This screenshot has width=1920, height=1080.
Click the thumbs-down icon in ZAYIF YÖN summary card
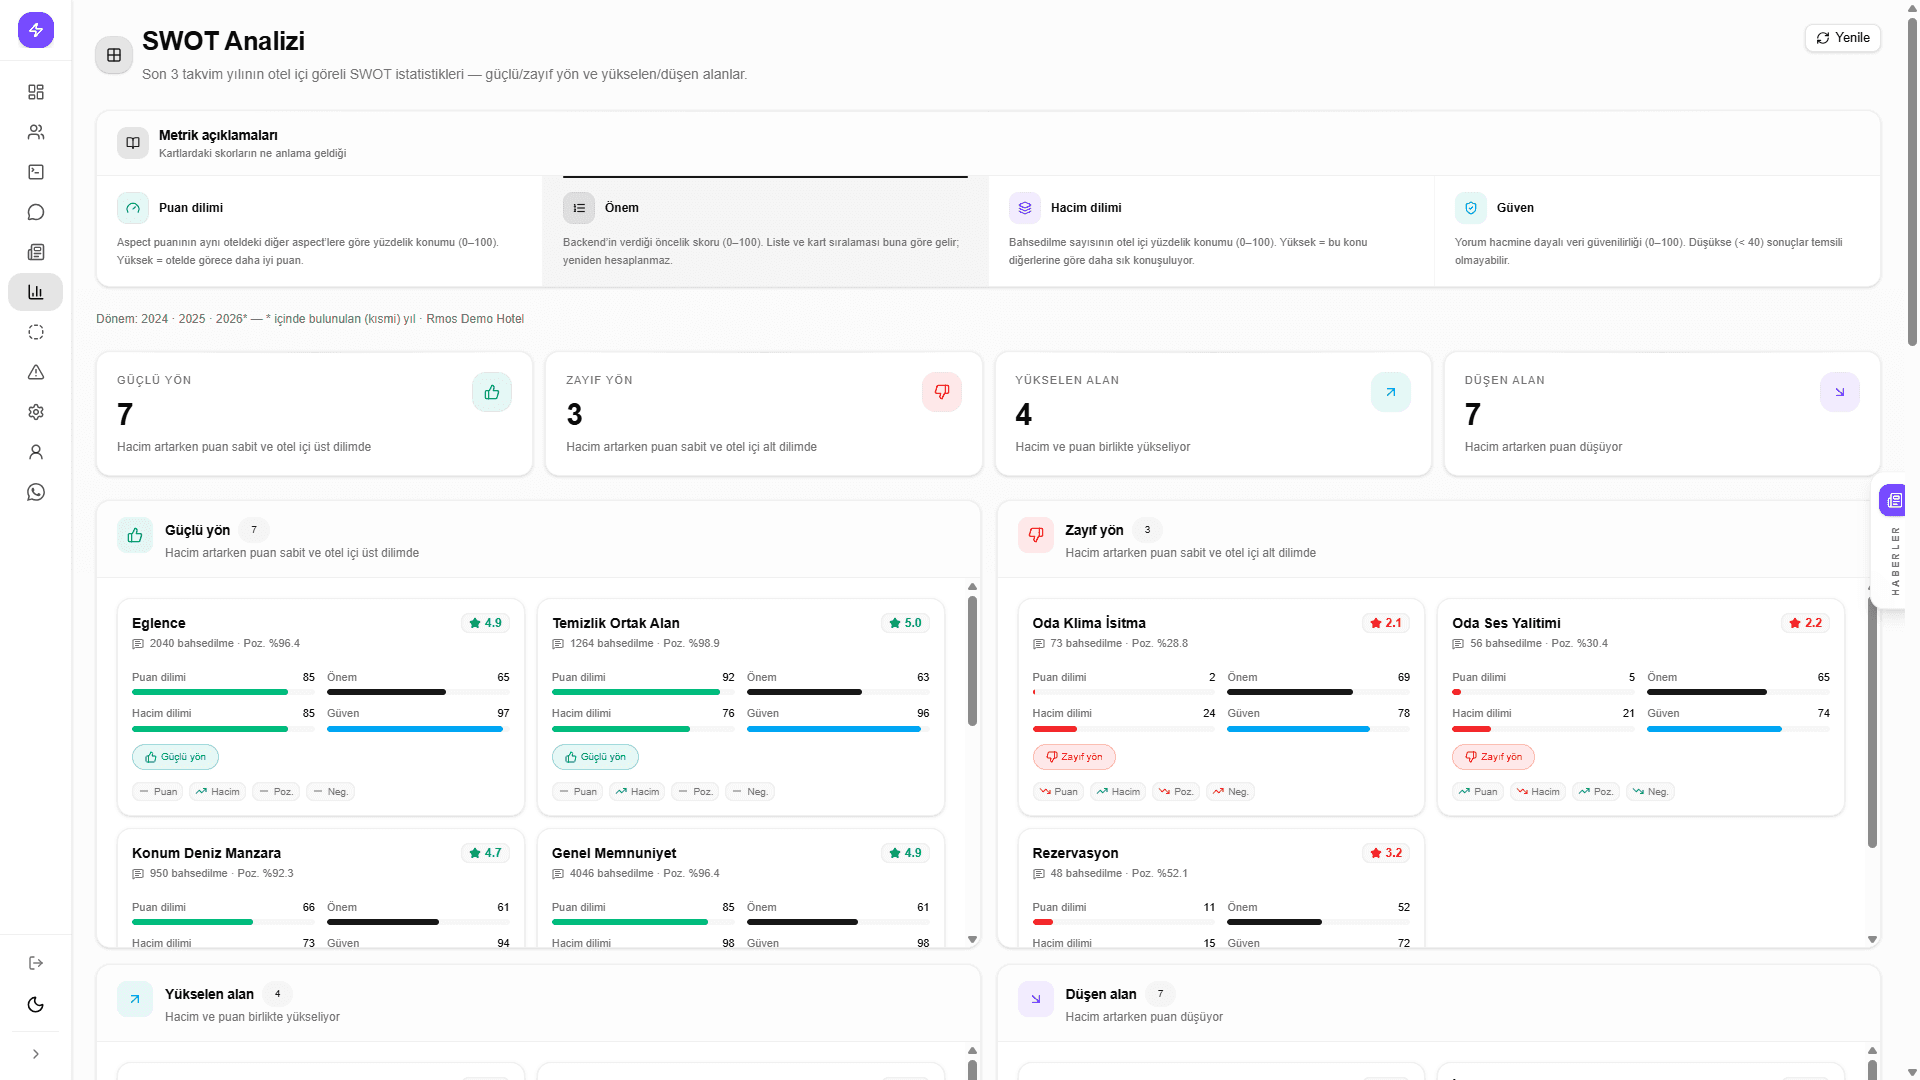[942, 392]
